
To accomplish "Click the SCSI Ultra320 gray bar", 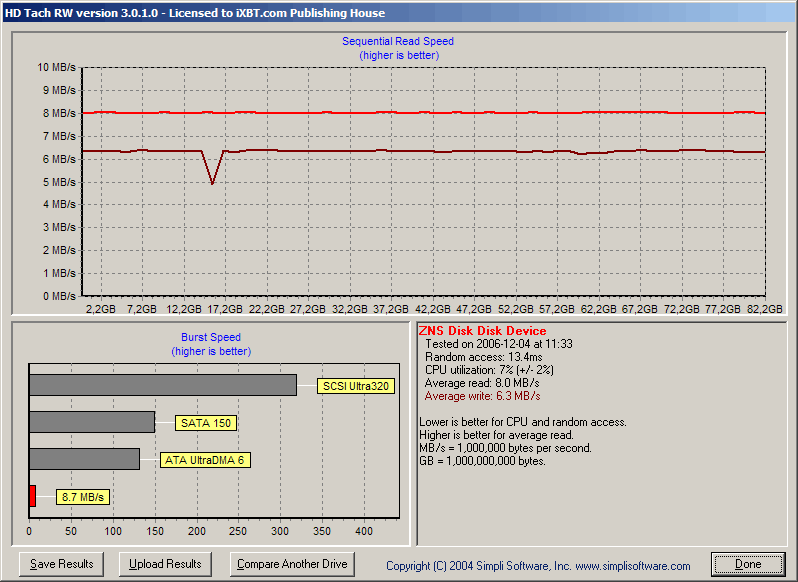I will click(163, 385).
